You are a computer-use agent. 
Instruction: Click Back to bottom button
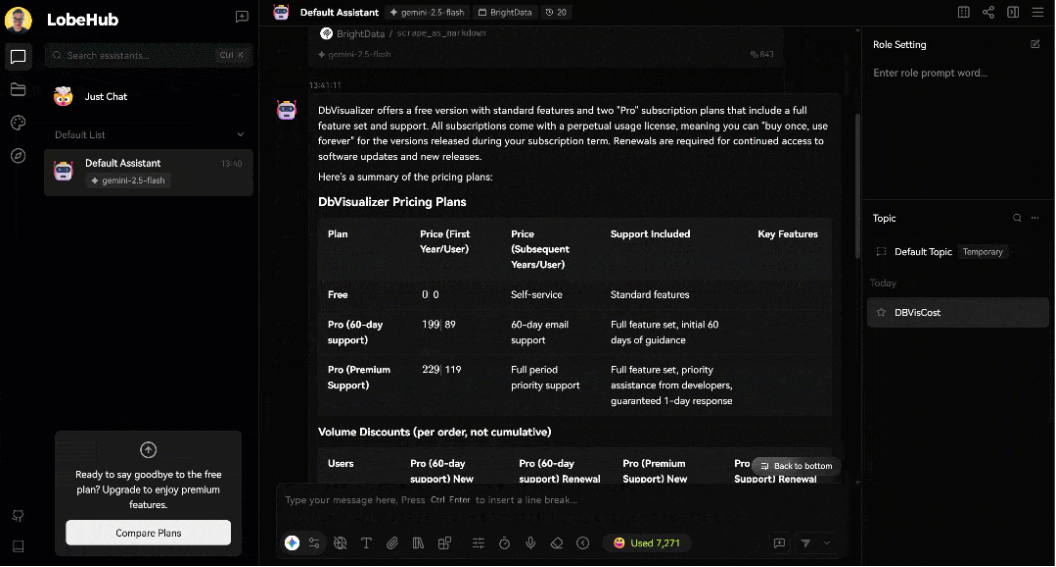pos(796,466)
